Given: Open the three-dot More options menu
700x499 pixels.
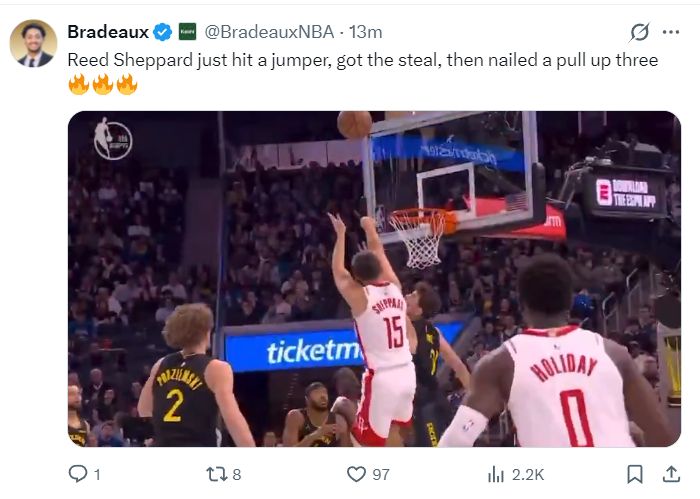Looking at the screenshot, I should point(671,32).
